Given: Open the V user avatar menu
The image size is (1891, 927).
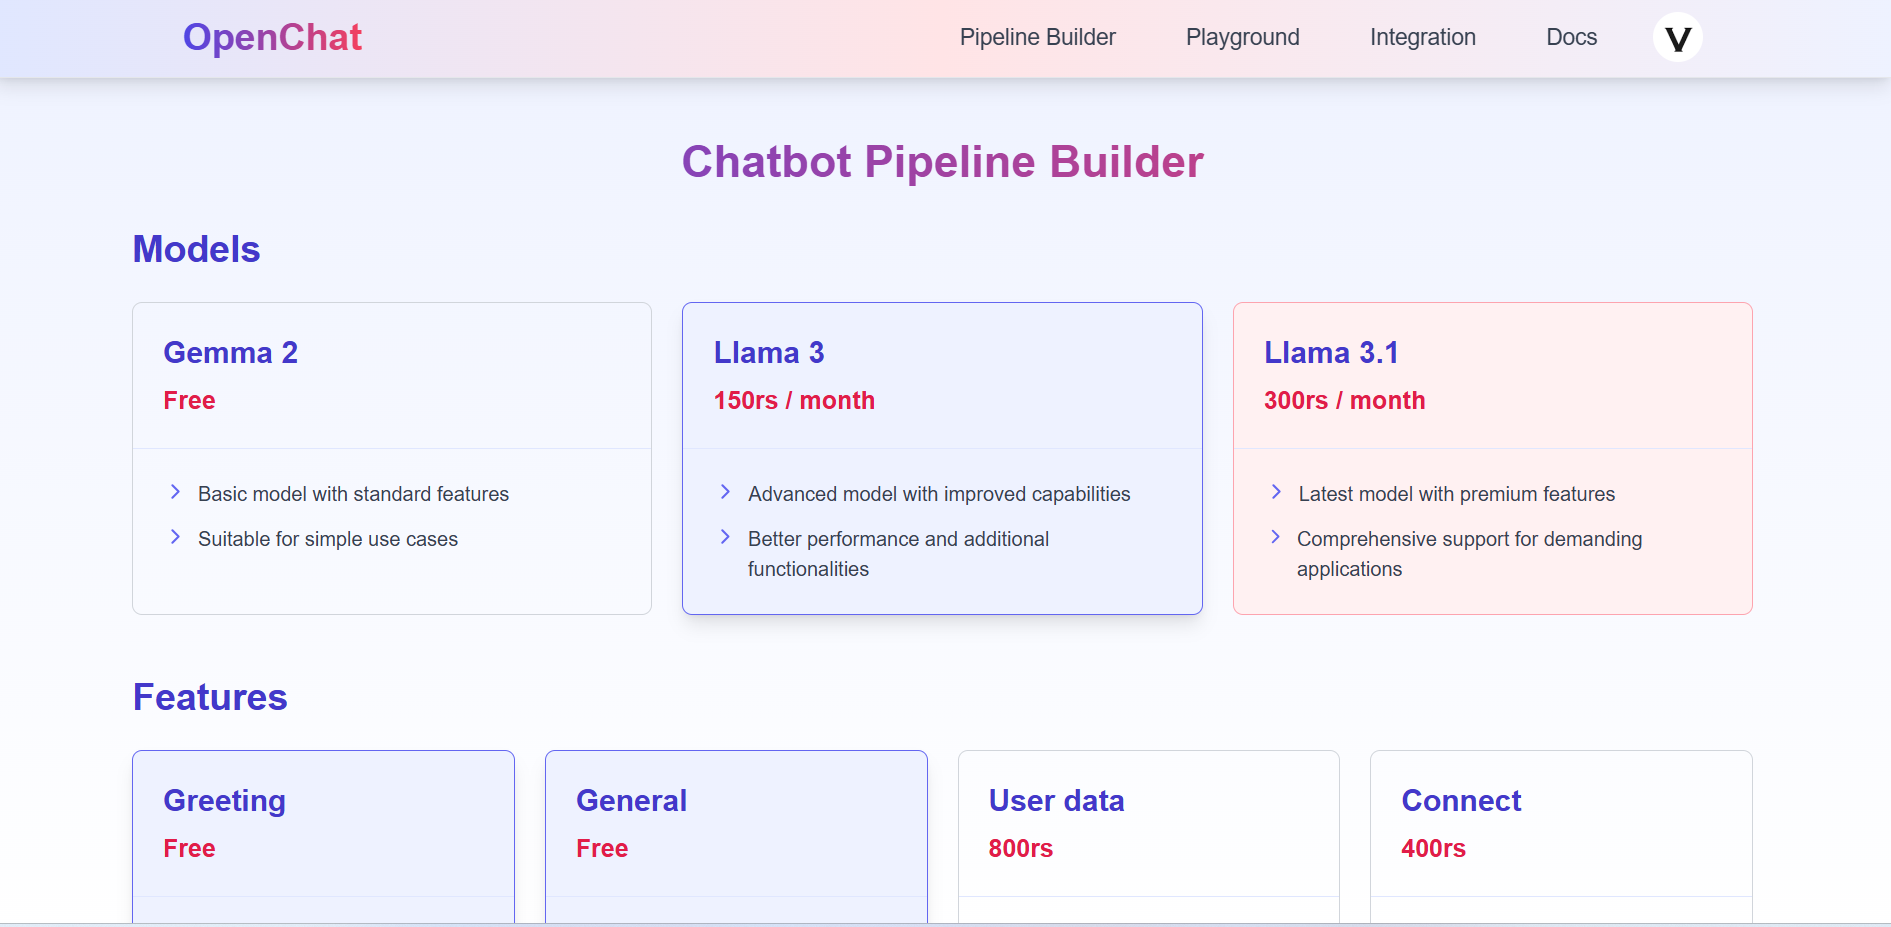Looking at the screenshot, I should [1677, 38].
